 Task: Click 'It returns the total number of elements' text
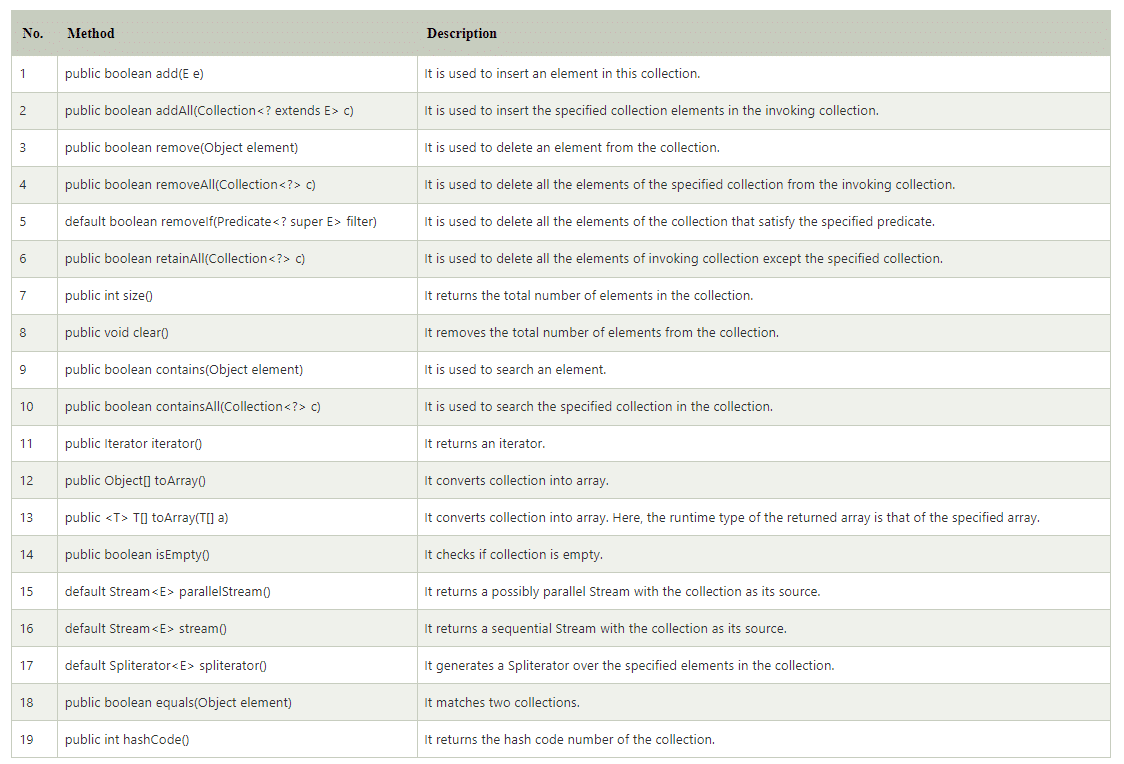tap(589, 296)
